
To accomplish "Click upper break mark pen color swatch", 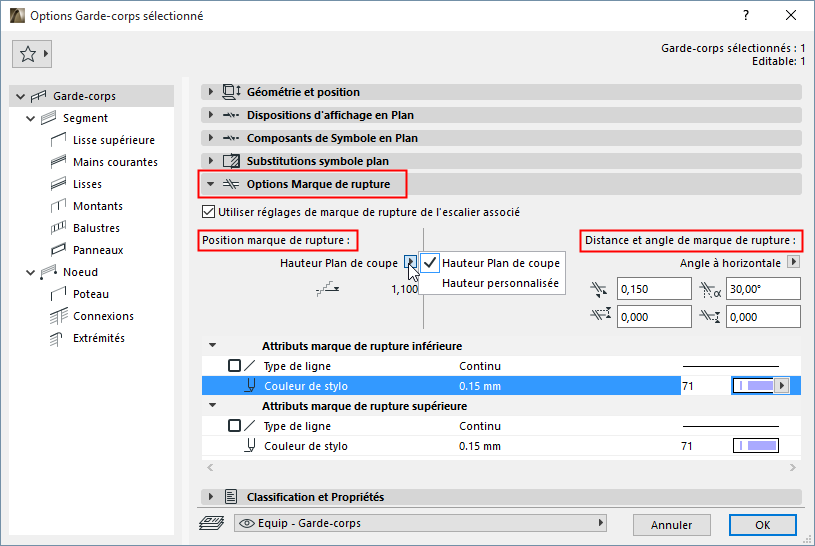I will (756, 446).
